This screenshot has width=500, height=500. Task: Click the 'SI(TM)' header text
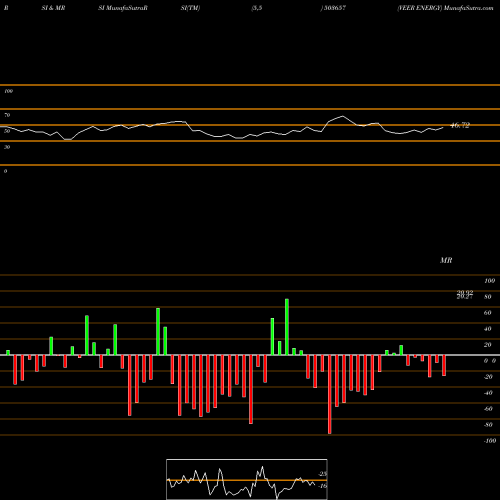click(x=190, y=8)
